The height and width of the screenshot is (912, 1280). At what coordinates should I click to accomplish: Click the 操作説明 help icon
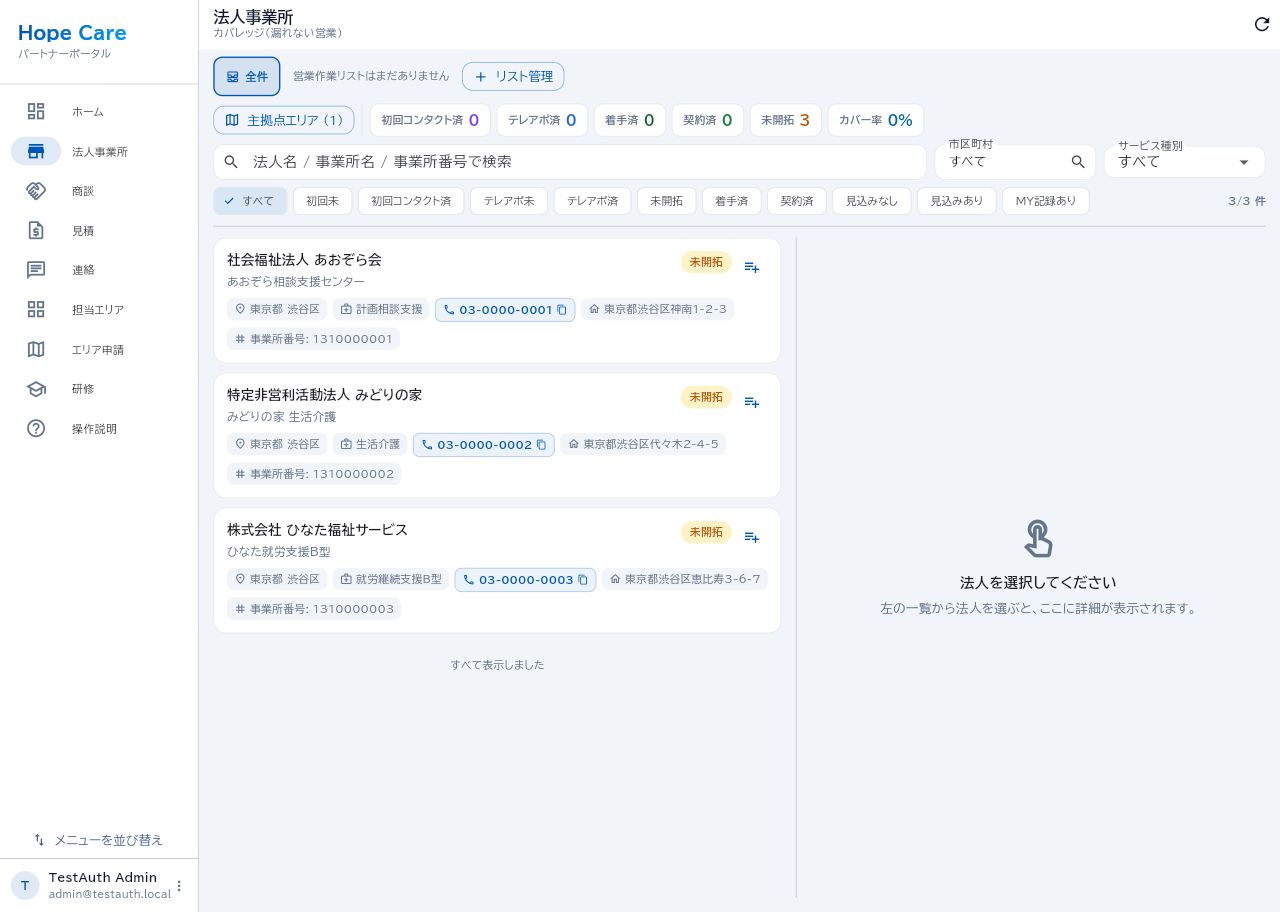[x=36, y=428]
